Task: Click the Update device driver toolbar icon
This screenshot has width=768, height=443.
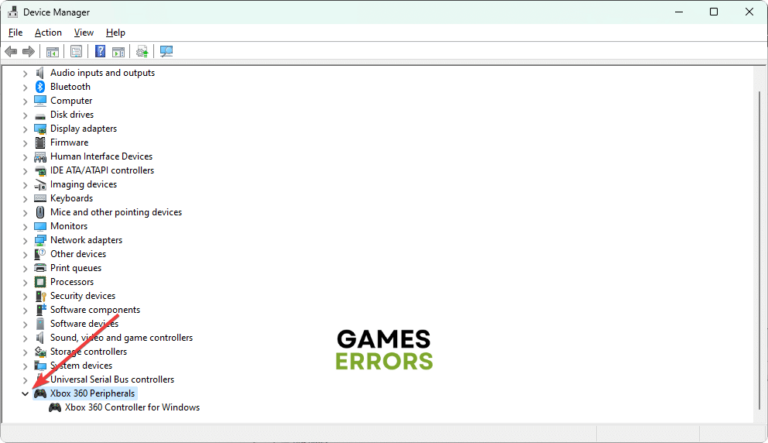Action: (142, 51)
